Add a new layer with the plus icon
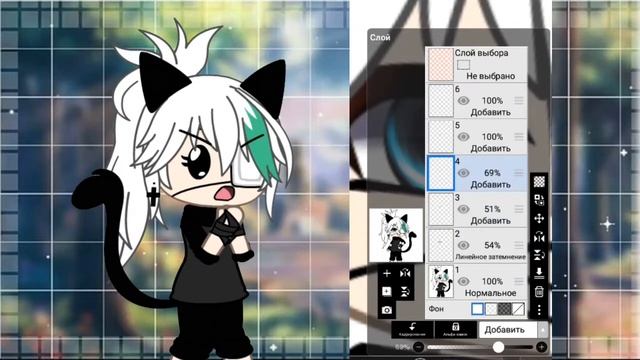The image size is (640, 360). pyautogui.click(x=387, y=273)
